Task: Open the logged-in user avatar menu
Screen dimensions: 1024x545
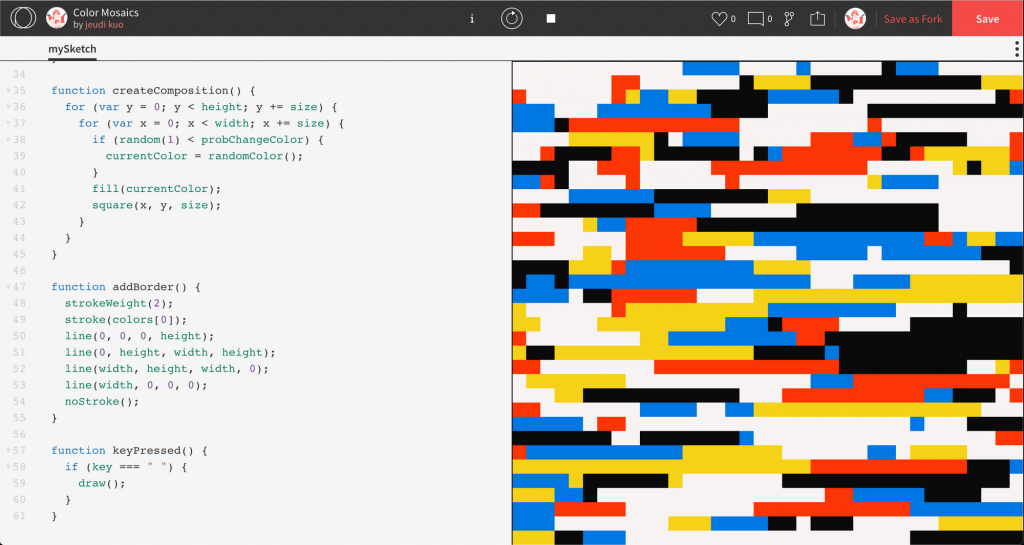Action: (855, 18)
